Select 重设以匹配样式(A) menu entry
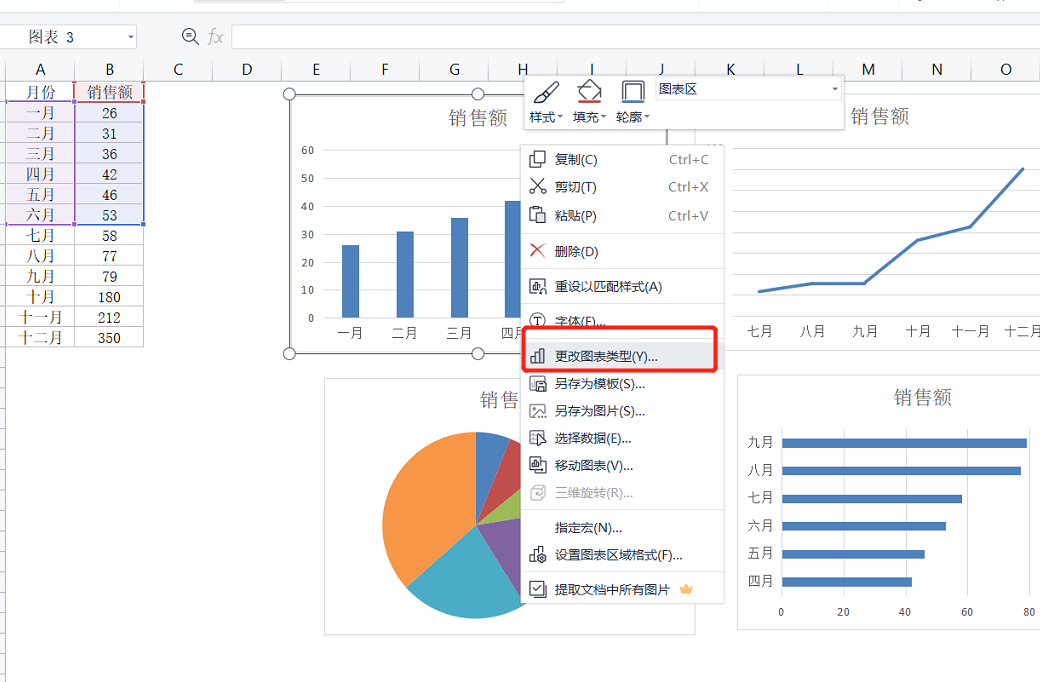The image size is (1040, 682). pos(622,287)
